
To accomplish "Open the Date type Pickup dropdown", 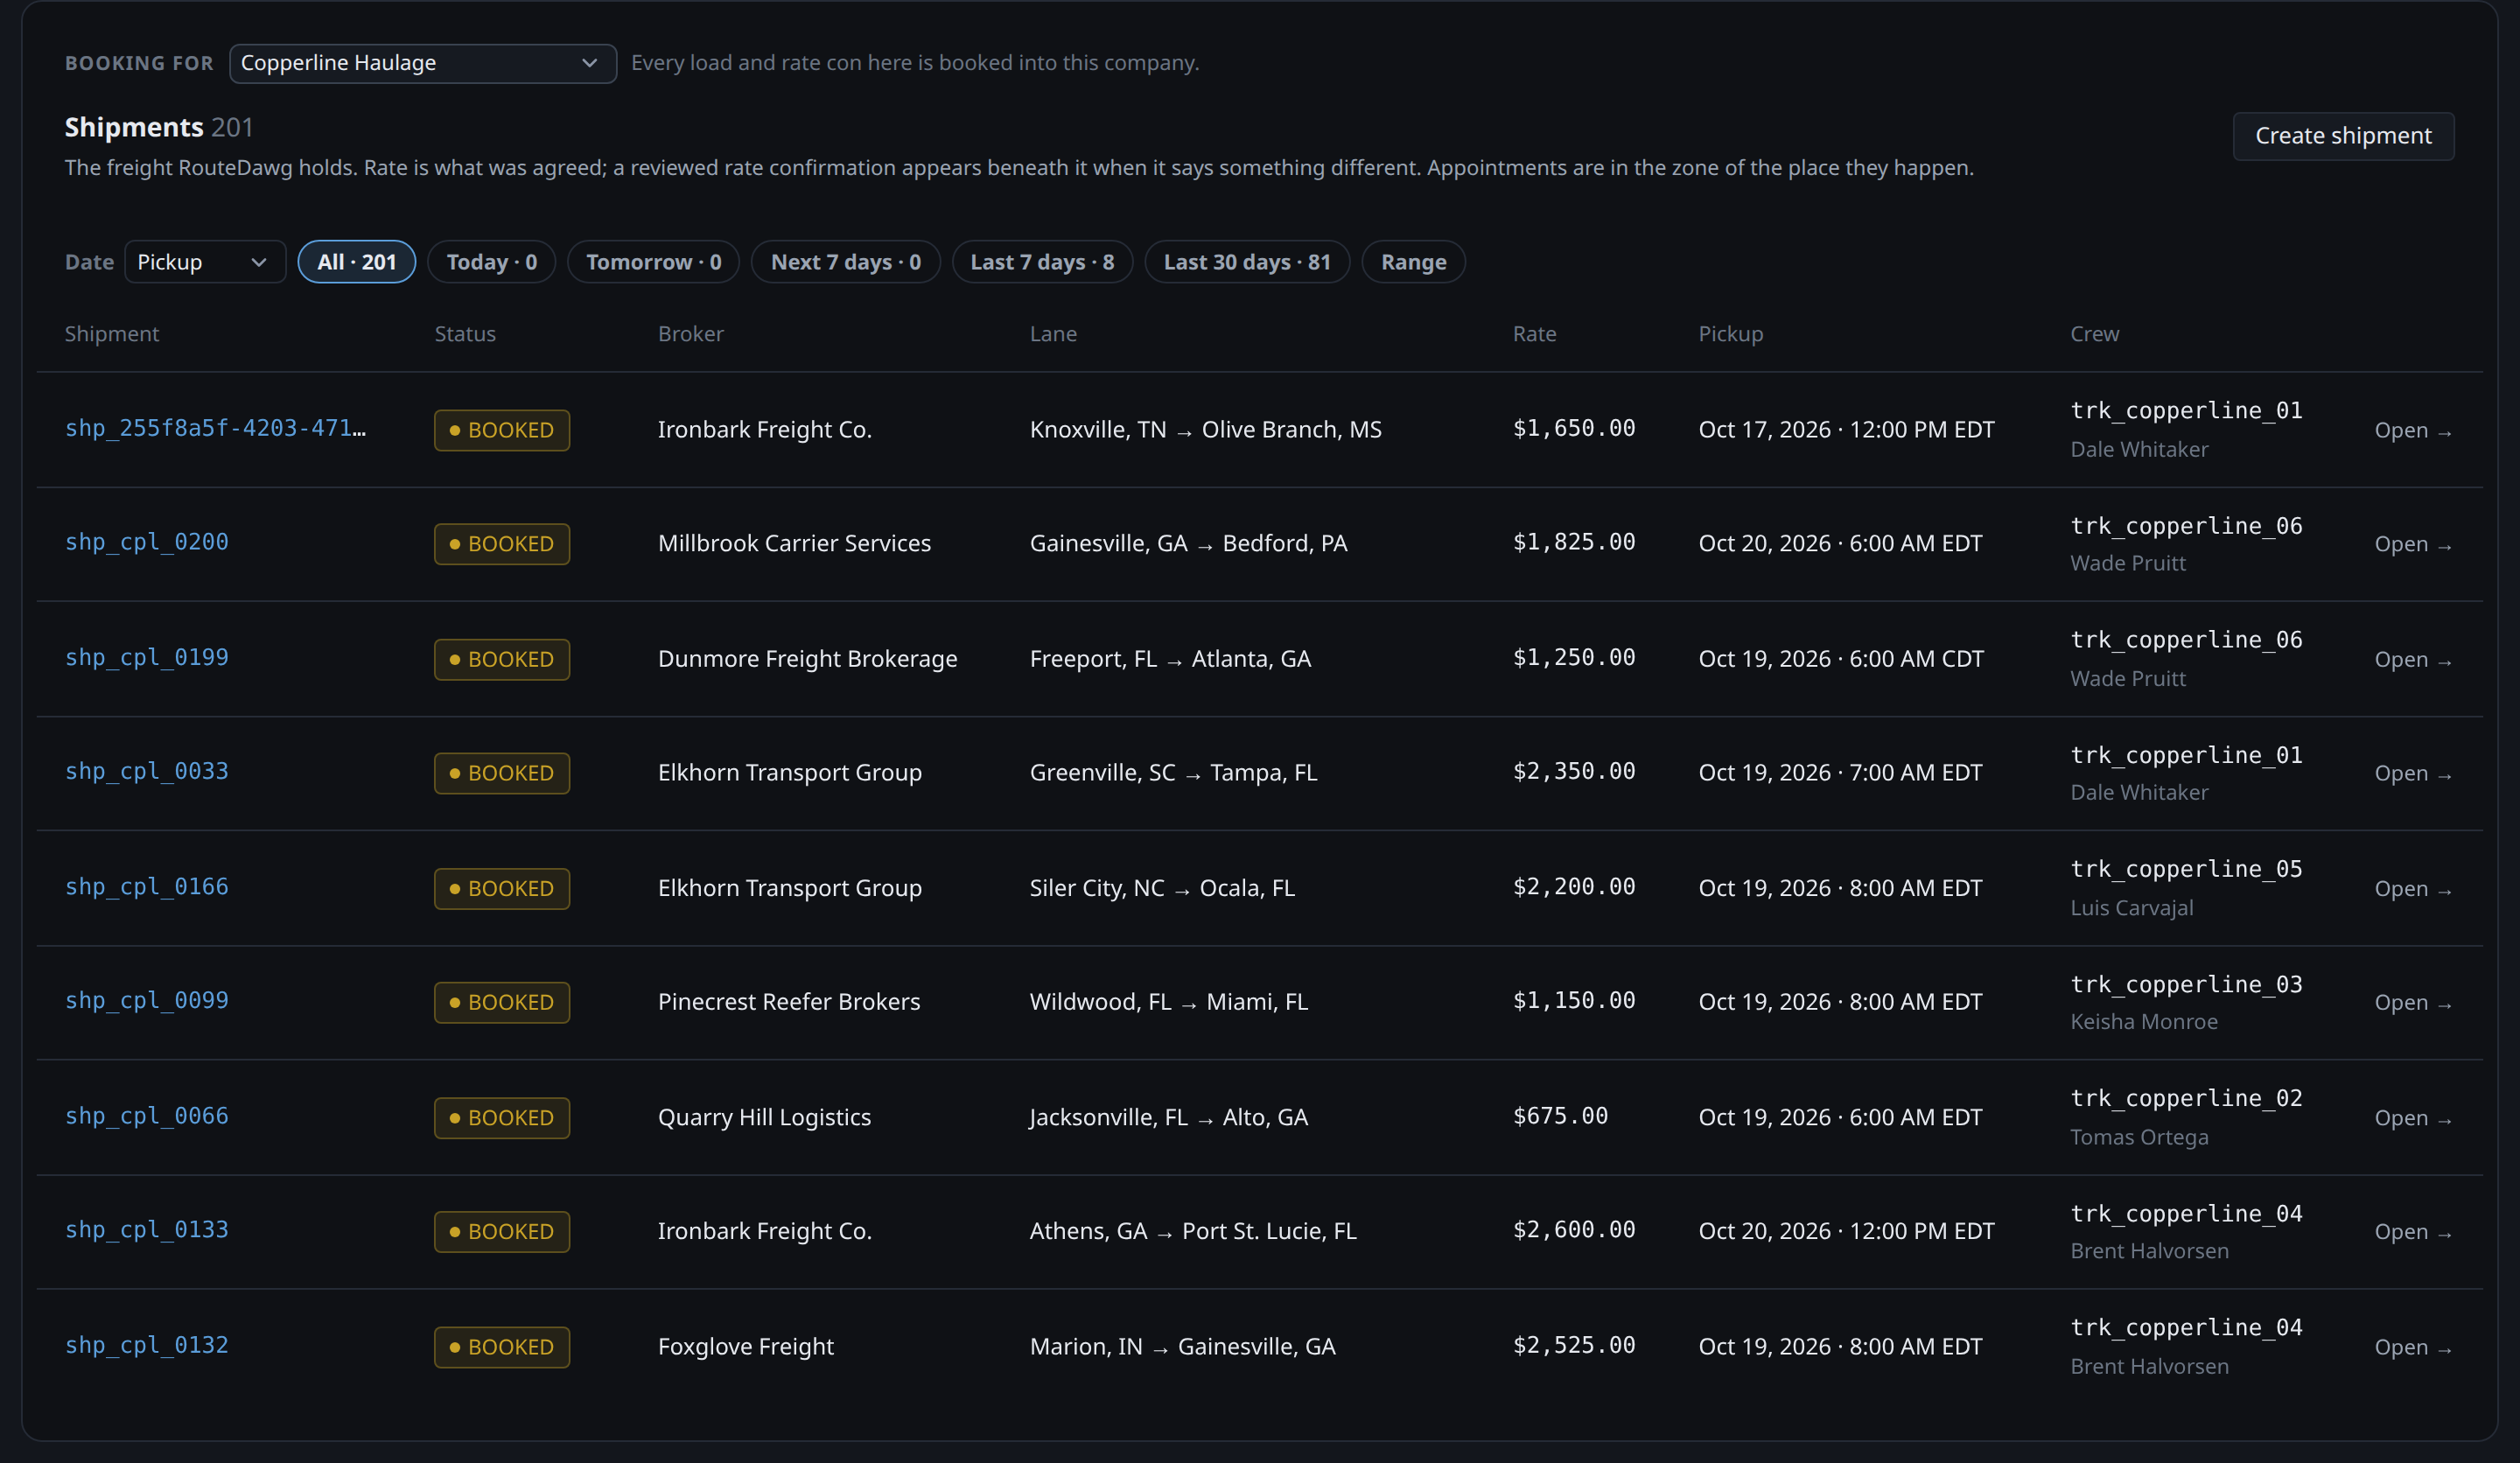I will coord(205,262).
